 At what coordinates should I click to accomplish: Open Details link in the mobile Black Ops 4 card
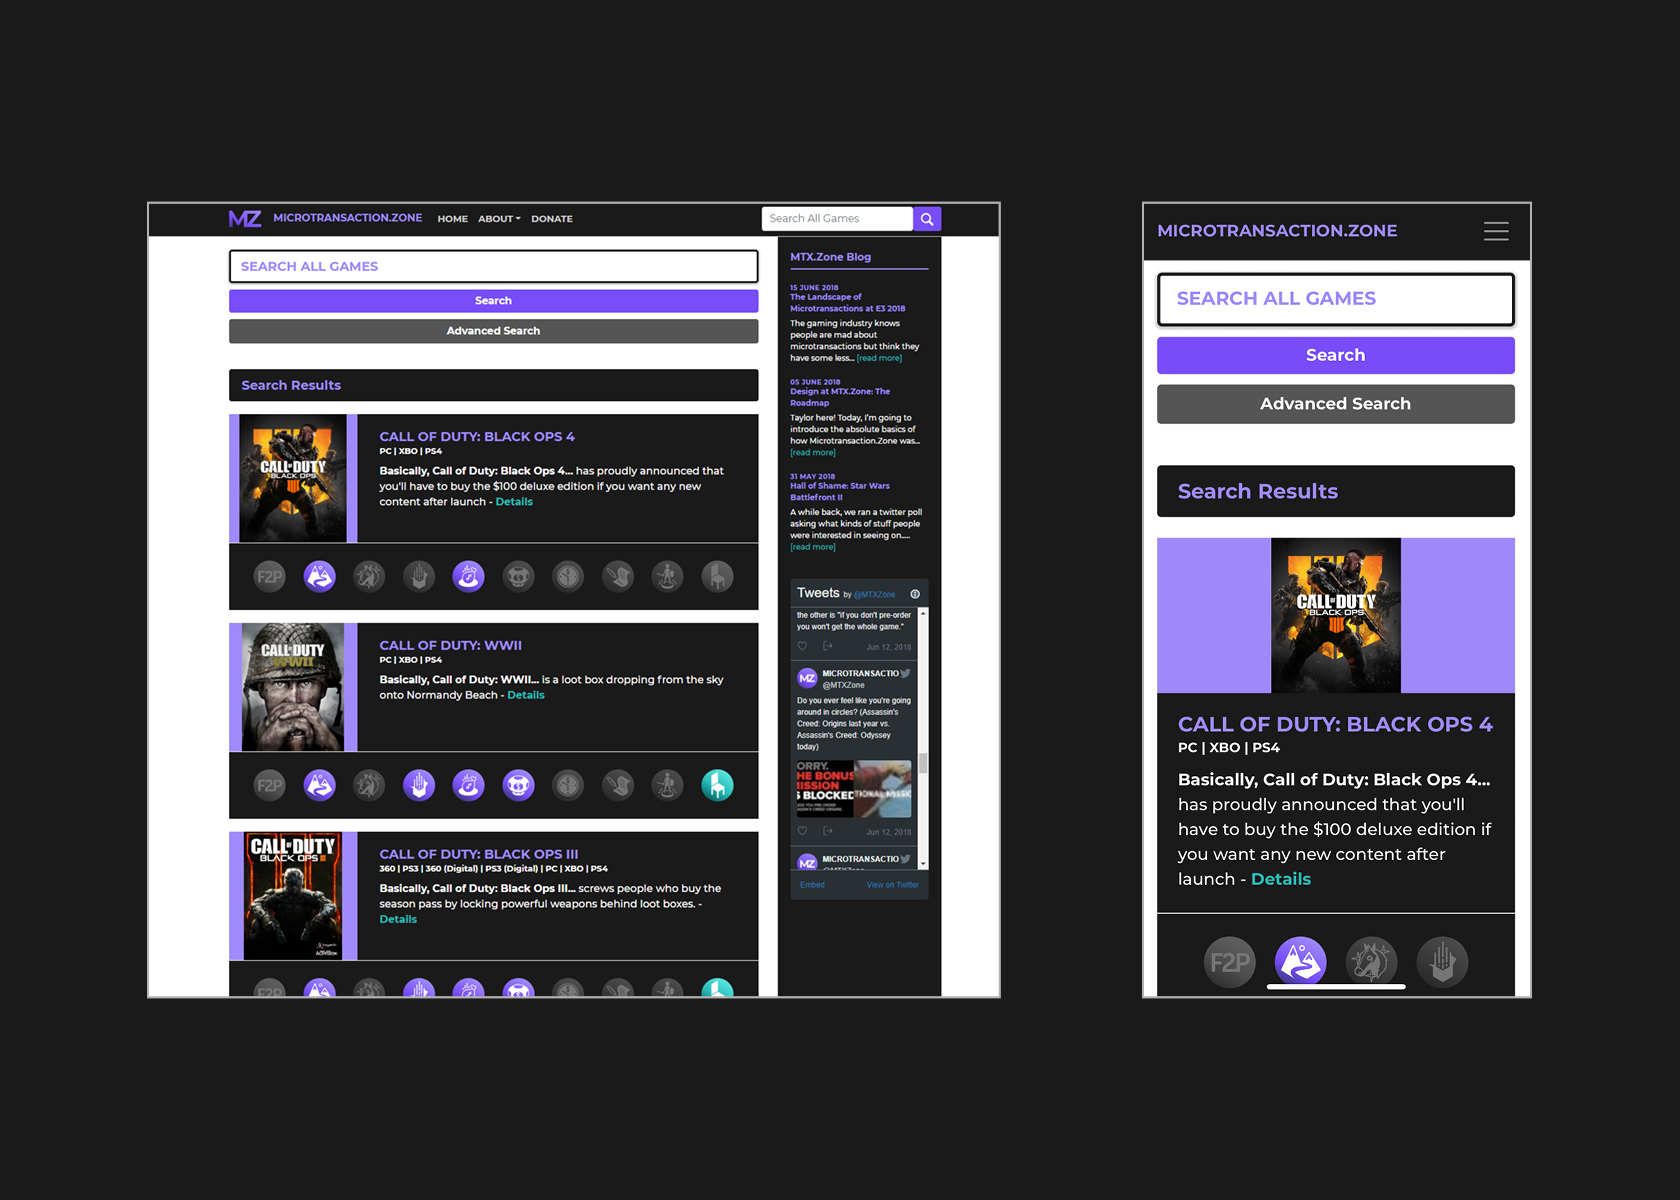point(1280,879)
